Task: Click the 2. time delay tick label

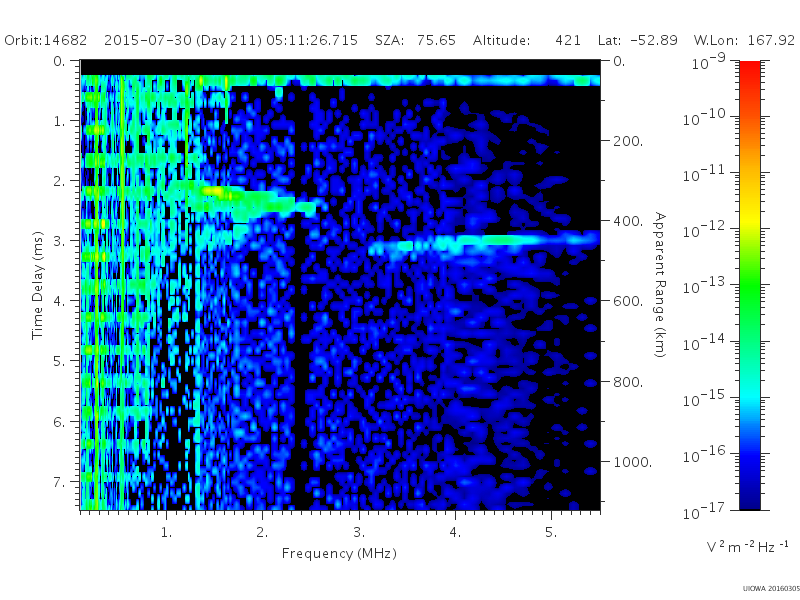Action: [60, 181]
